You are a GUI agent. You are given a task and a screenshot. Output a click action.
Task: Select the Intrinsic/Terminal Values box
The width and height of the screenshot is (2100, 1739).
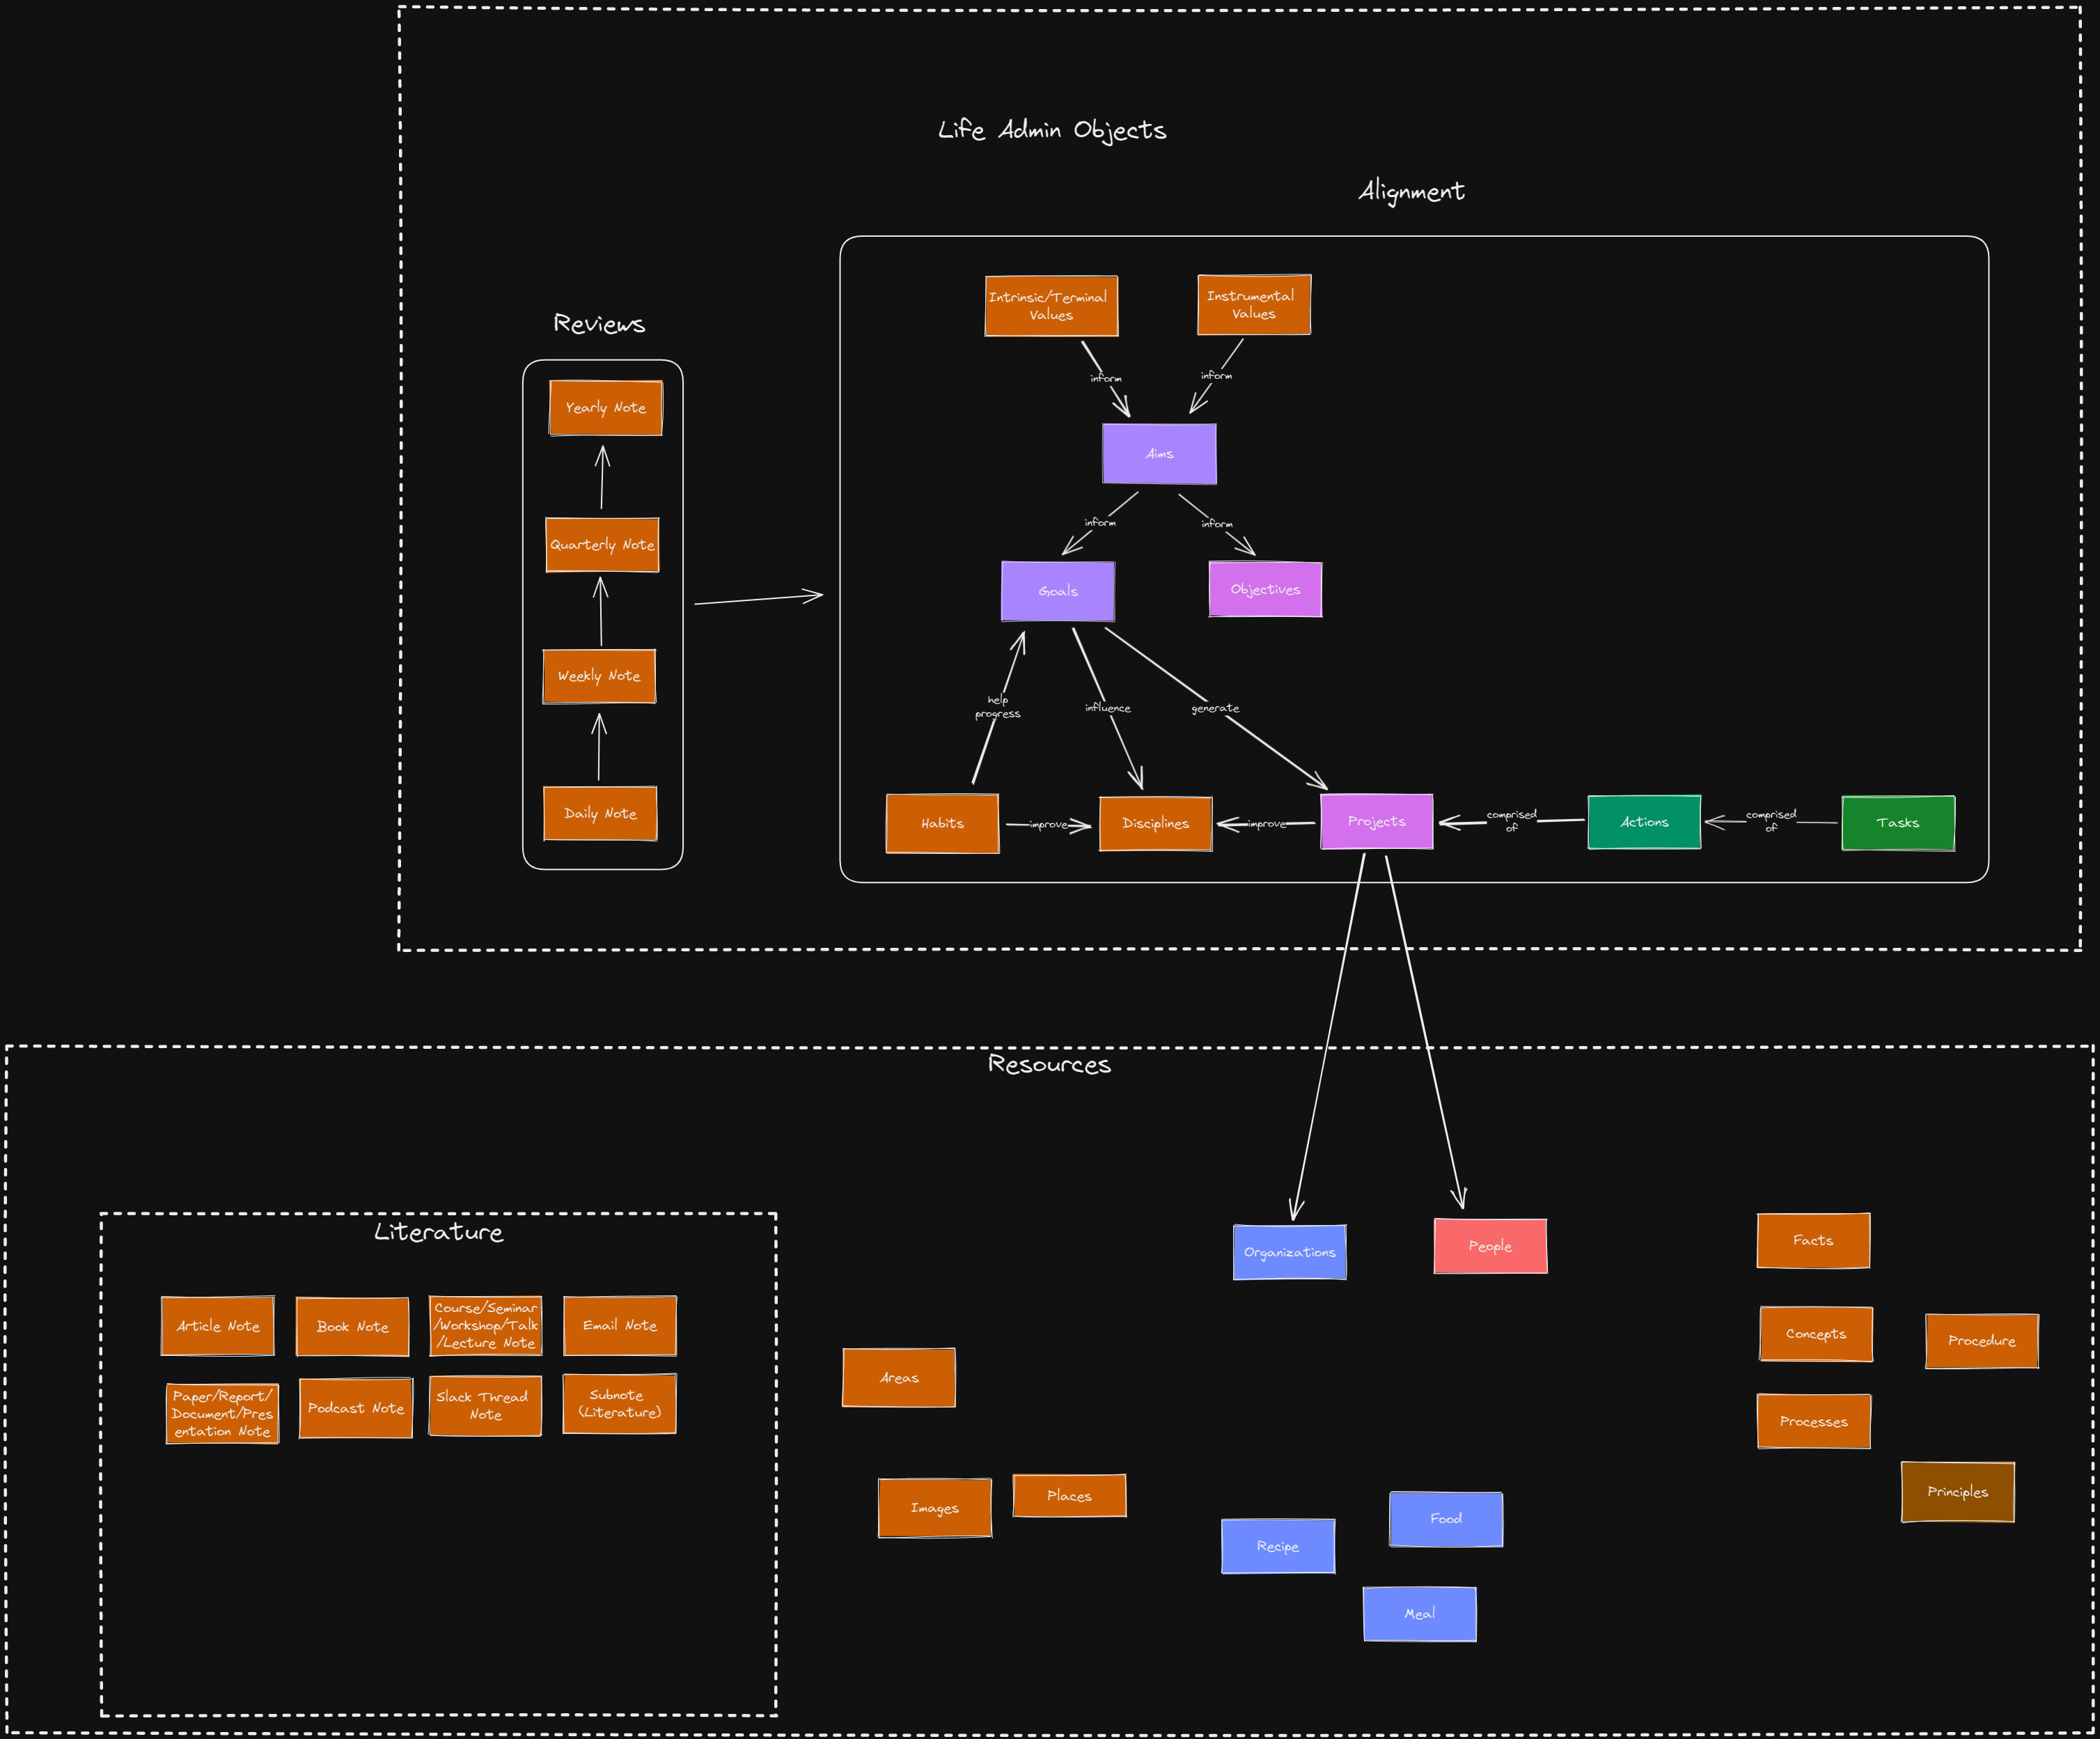pyautogui.click(x=1051, y=305)
